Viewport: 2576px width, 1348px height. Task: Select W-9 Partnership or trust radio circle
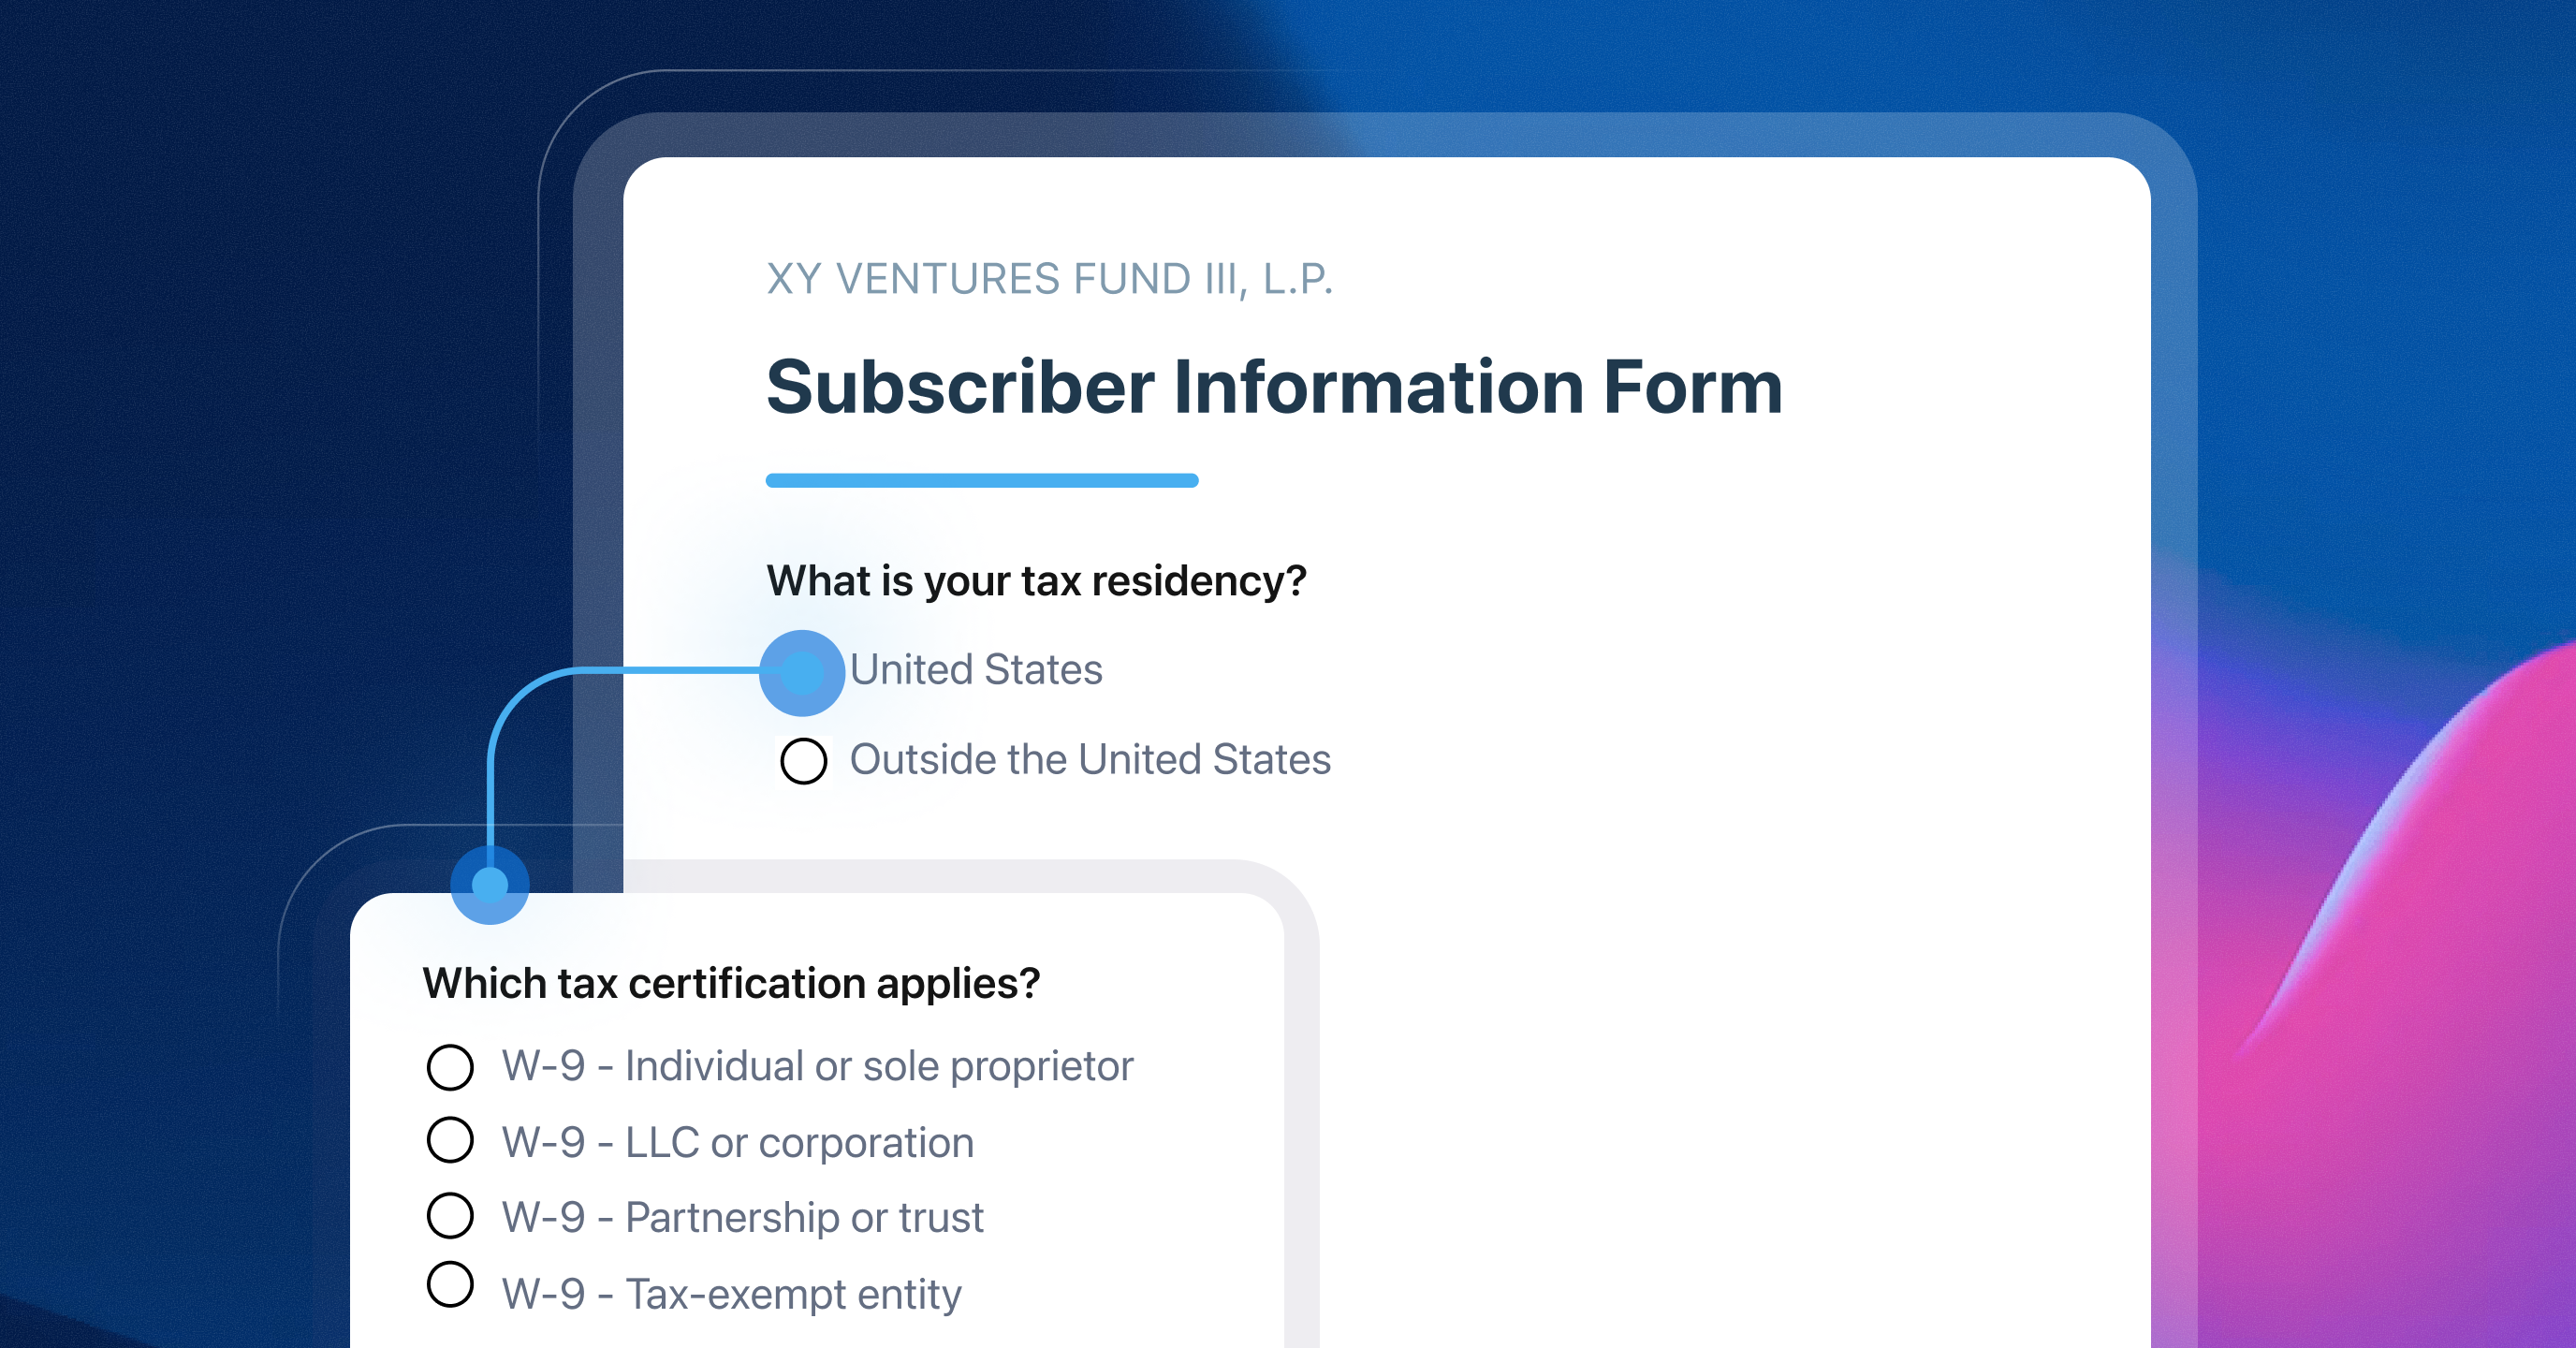(450, 1216)
